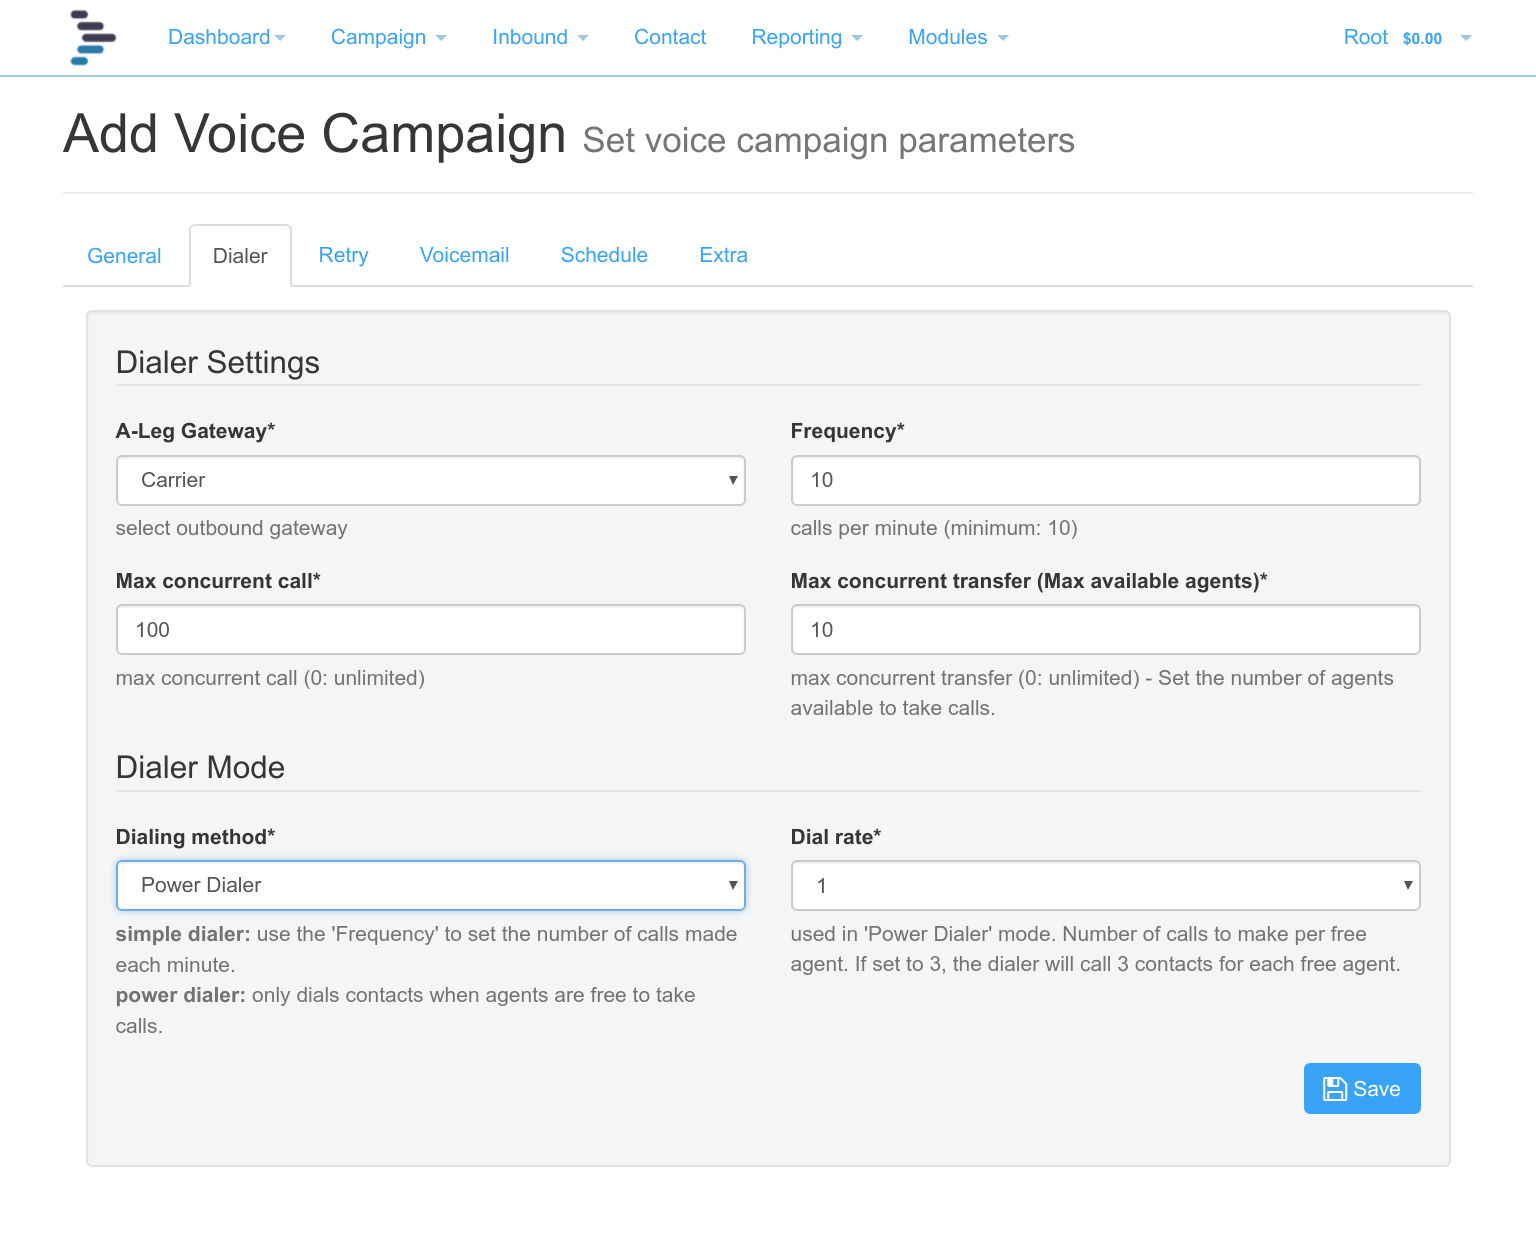This screenshot has height=1245, width=1536.
Task: Open the Inbound menu
Action: click(539, 37)
